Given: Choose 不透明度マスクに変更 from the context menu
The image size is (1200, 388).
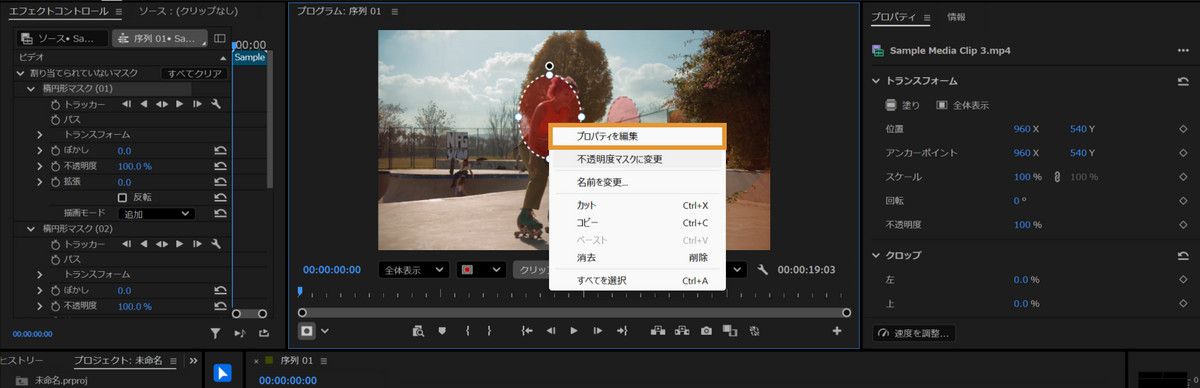Looking at the screenshot, I should click(636, 159).
